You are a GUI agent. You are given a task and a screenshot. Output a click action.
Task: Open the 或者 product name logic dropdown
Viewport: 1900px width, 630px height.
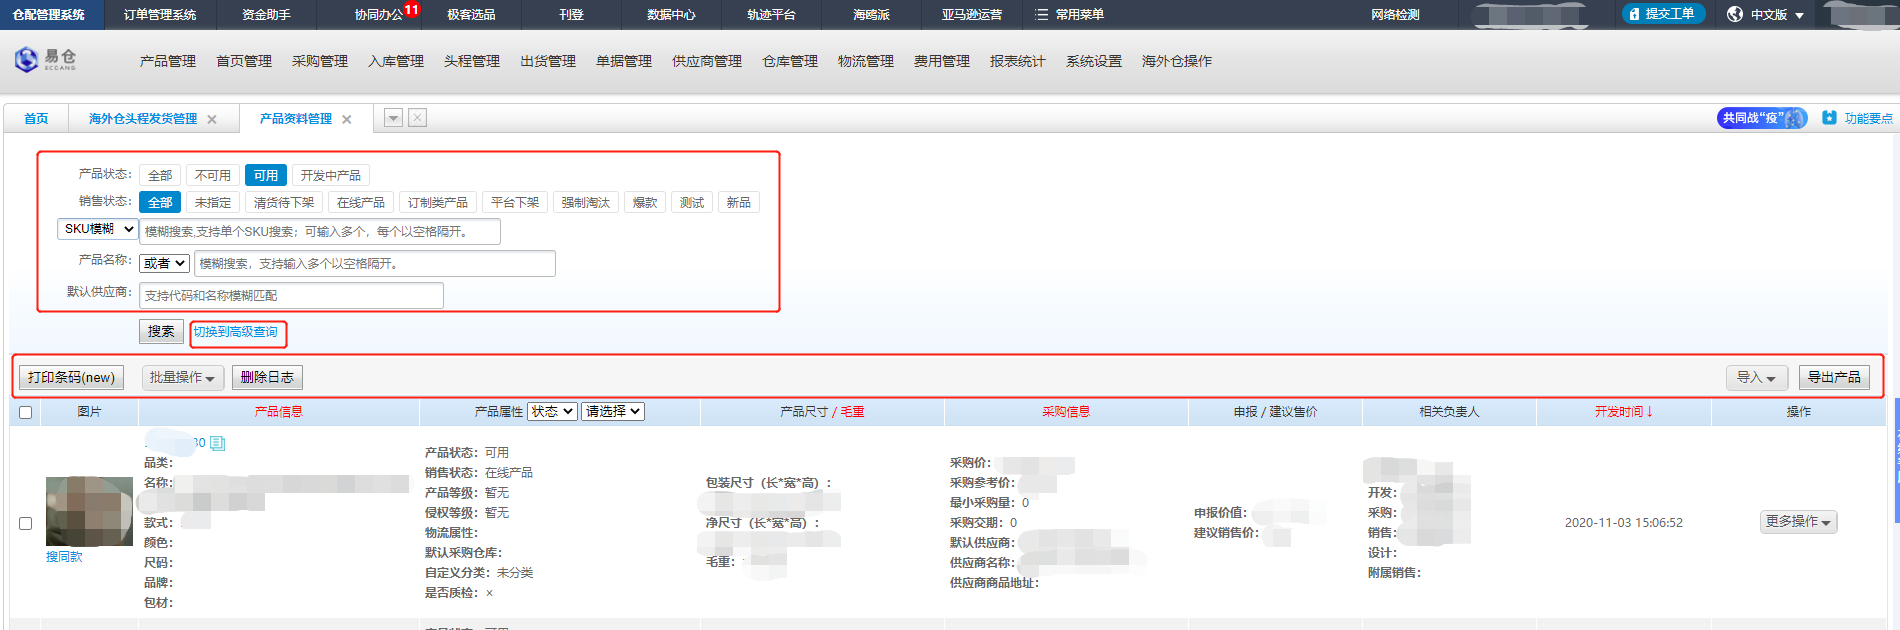point(164,263)
